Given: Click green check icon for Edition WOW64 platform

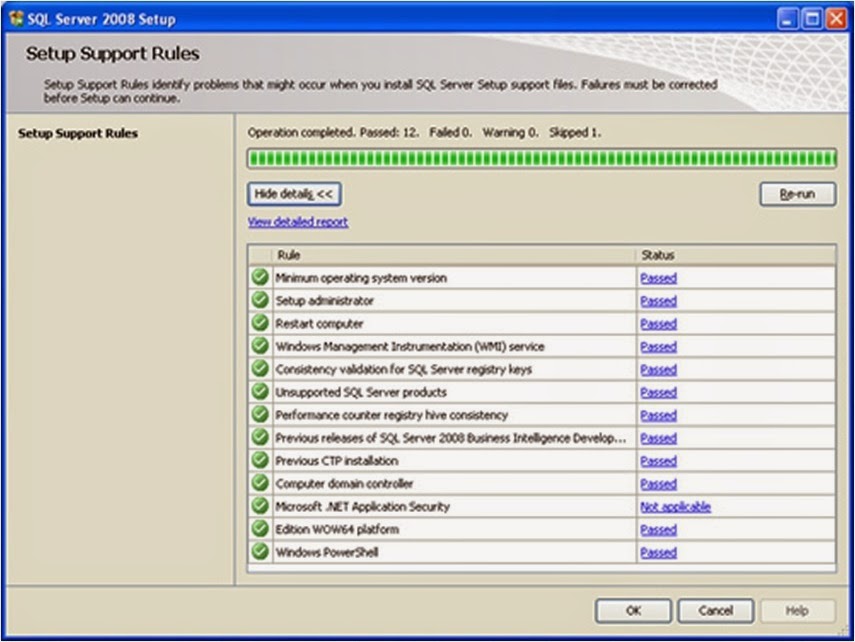Looking at the screenshot, I should 260,529.
